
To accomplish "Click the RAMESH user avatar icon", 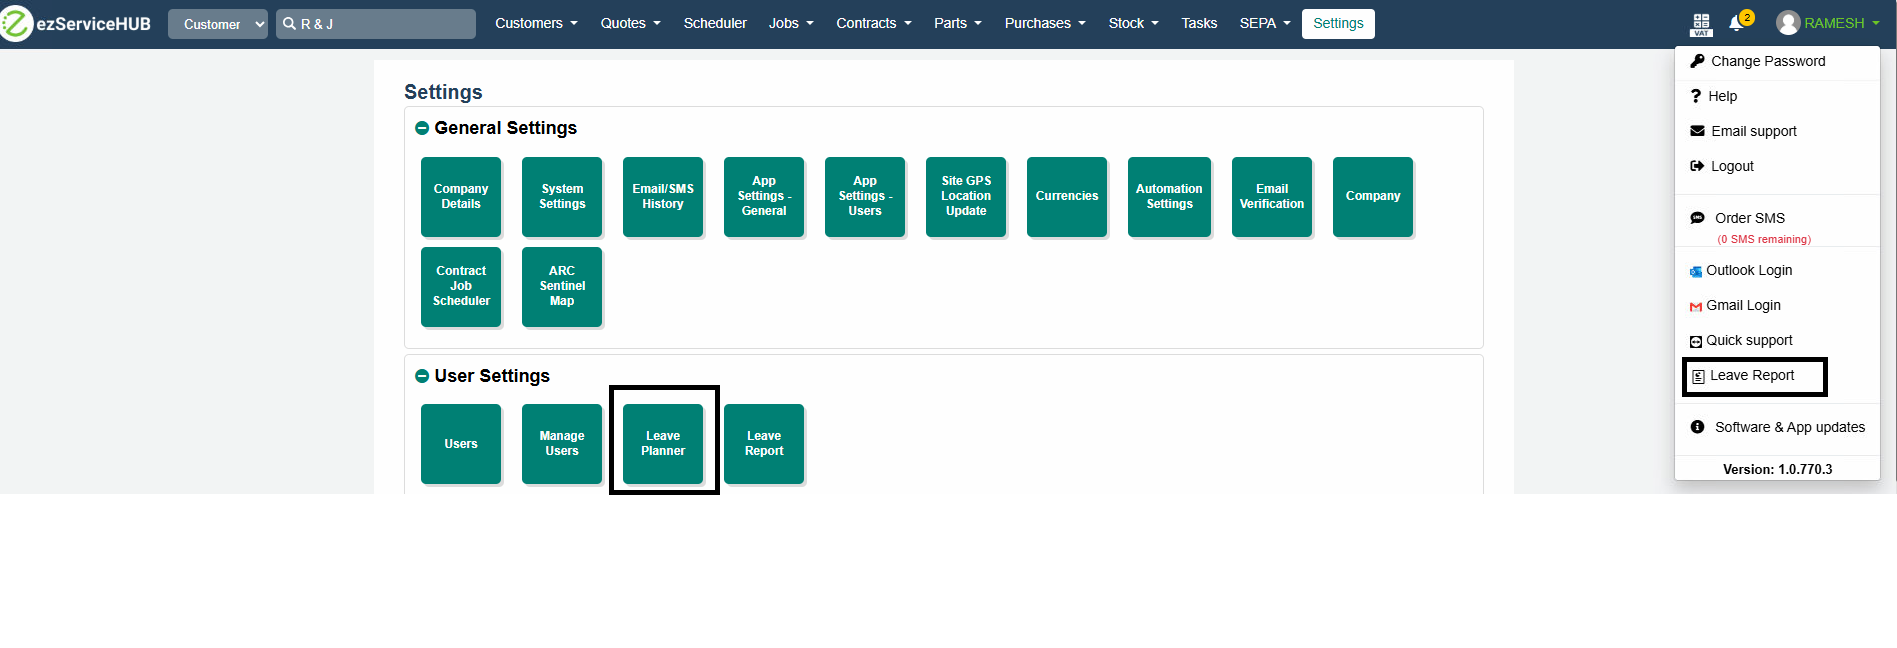I will click(1788, 23).
